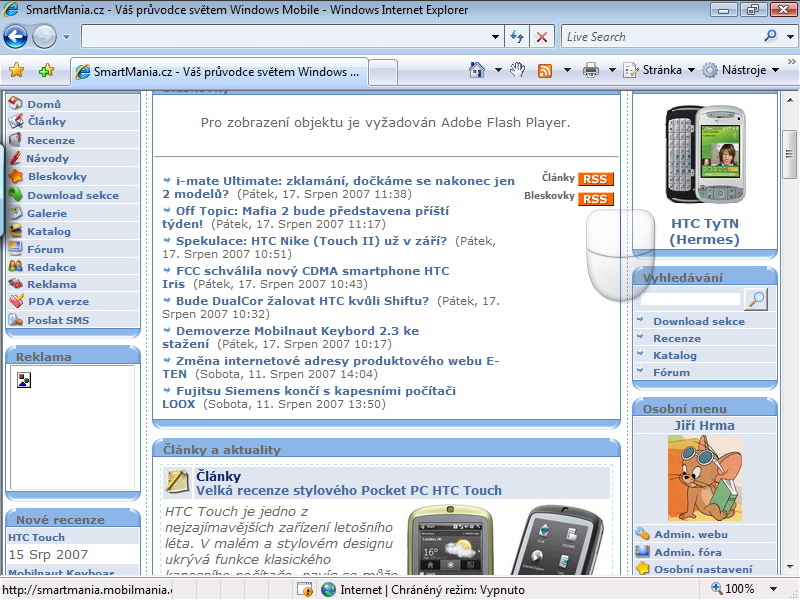Click the red Stop loading icon
The width and height of the screenshot is (800, 600).
[x=542, y=37]
